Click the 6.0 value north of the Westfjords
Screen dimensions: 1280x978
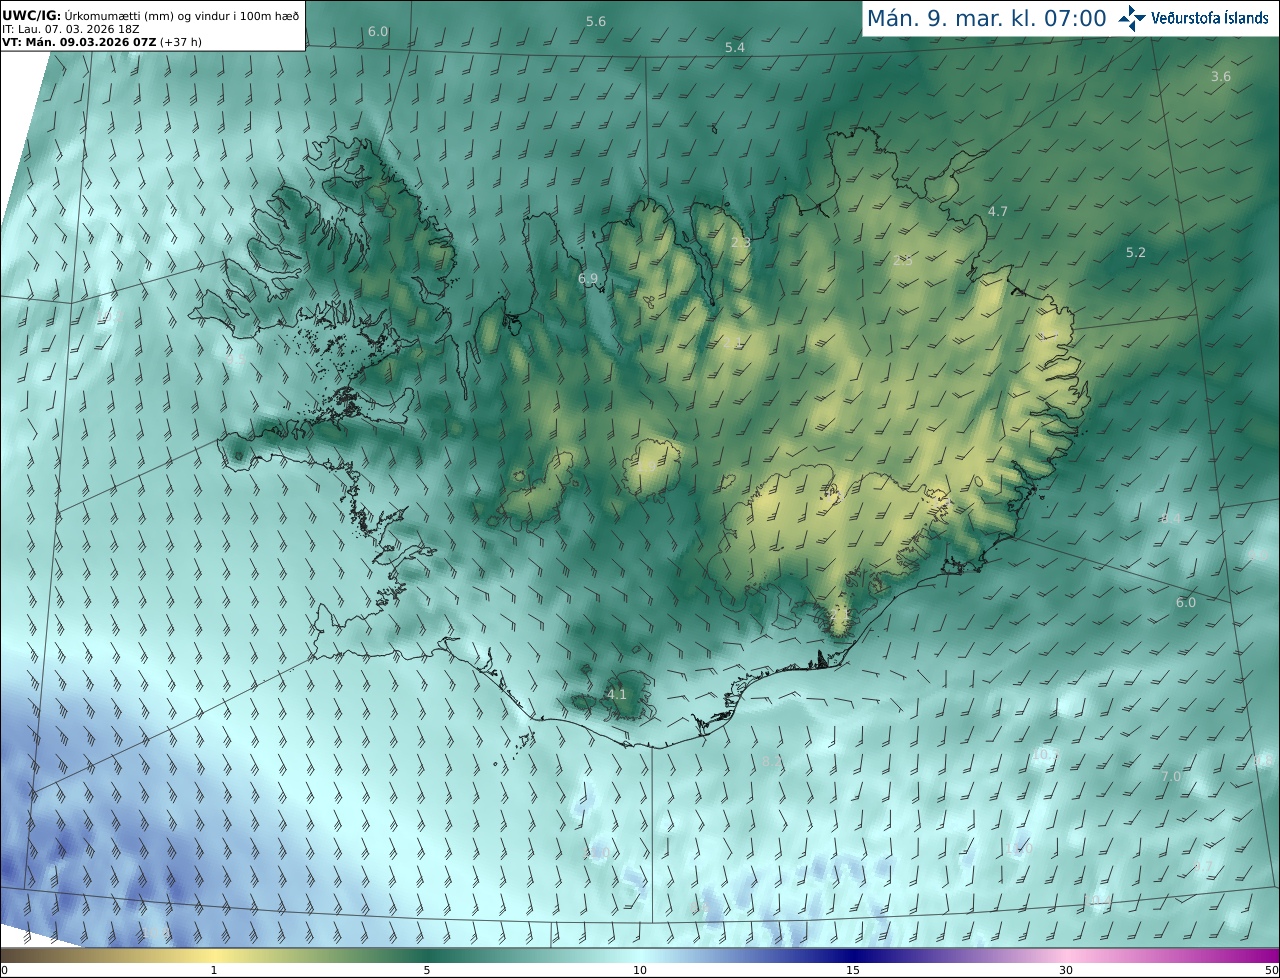[378, 31]
